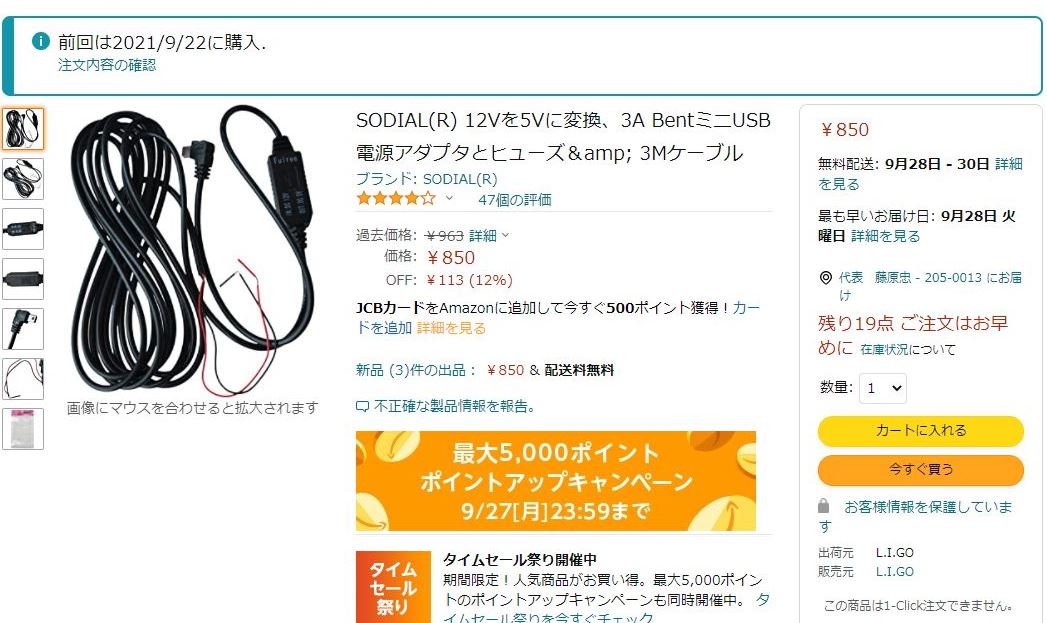Expand the star rating dropdown chevron

[449, 198]
